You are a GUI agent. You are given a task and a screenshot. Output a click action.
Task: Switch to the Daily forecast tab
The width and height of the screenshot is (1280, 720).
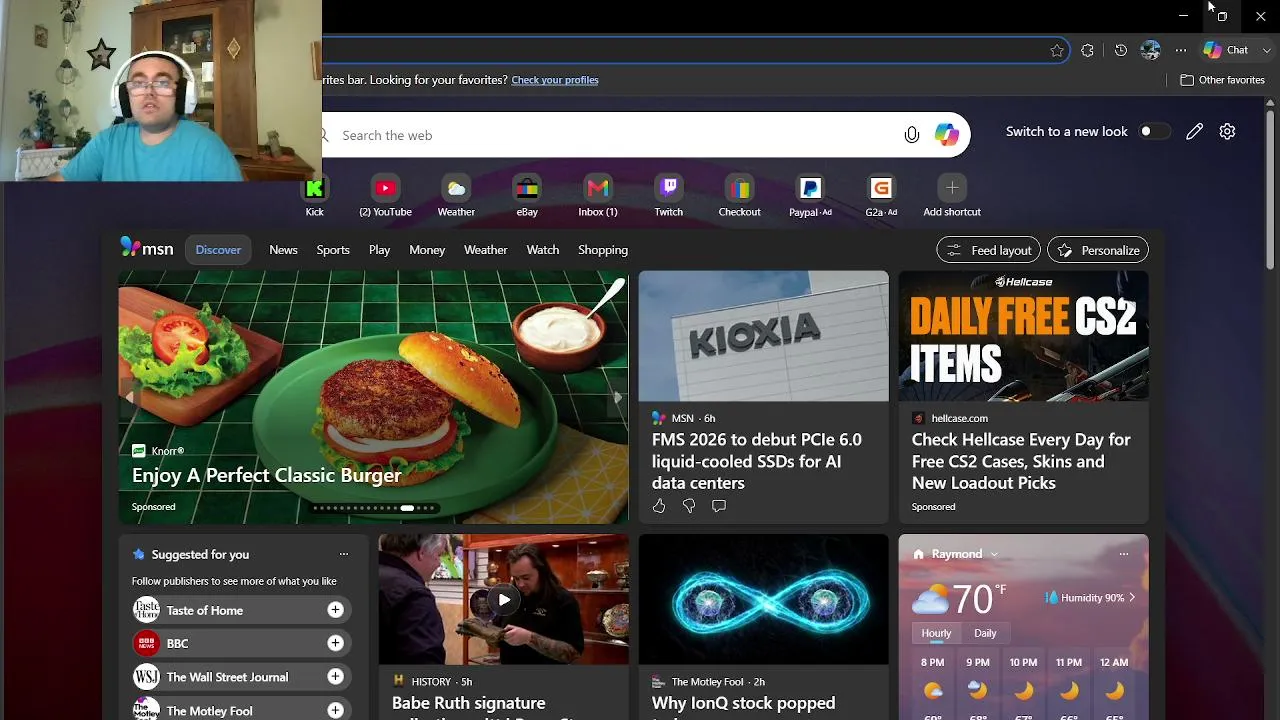985,633
